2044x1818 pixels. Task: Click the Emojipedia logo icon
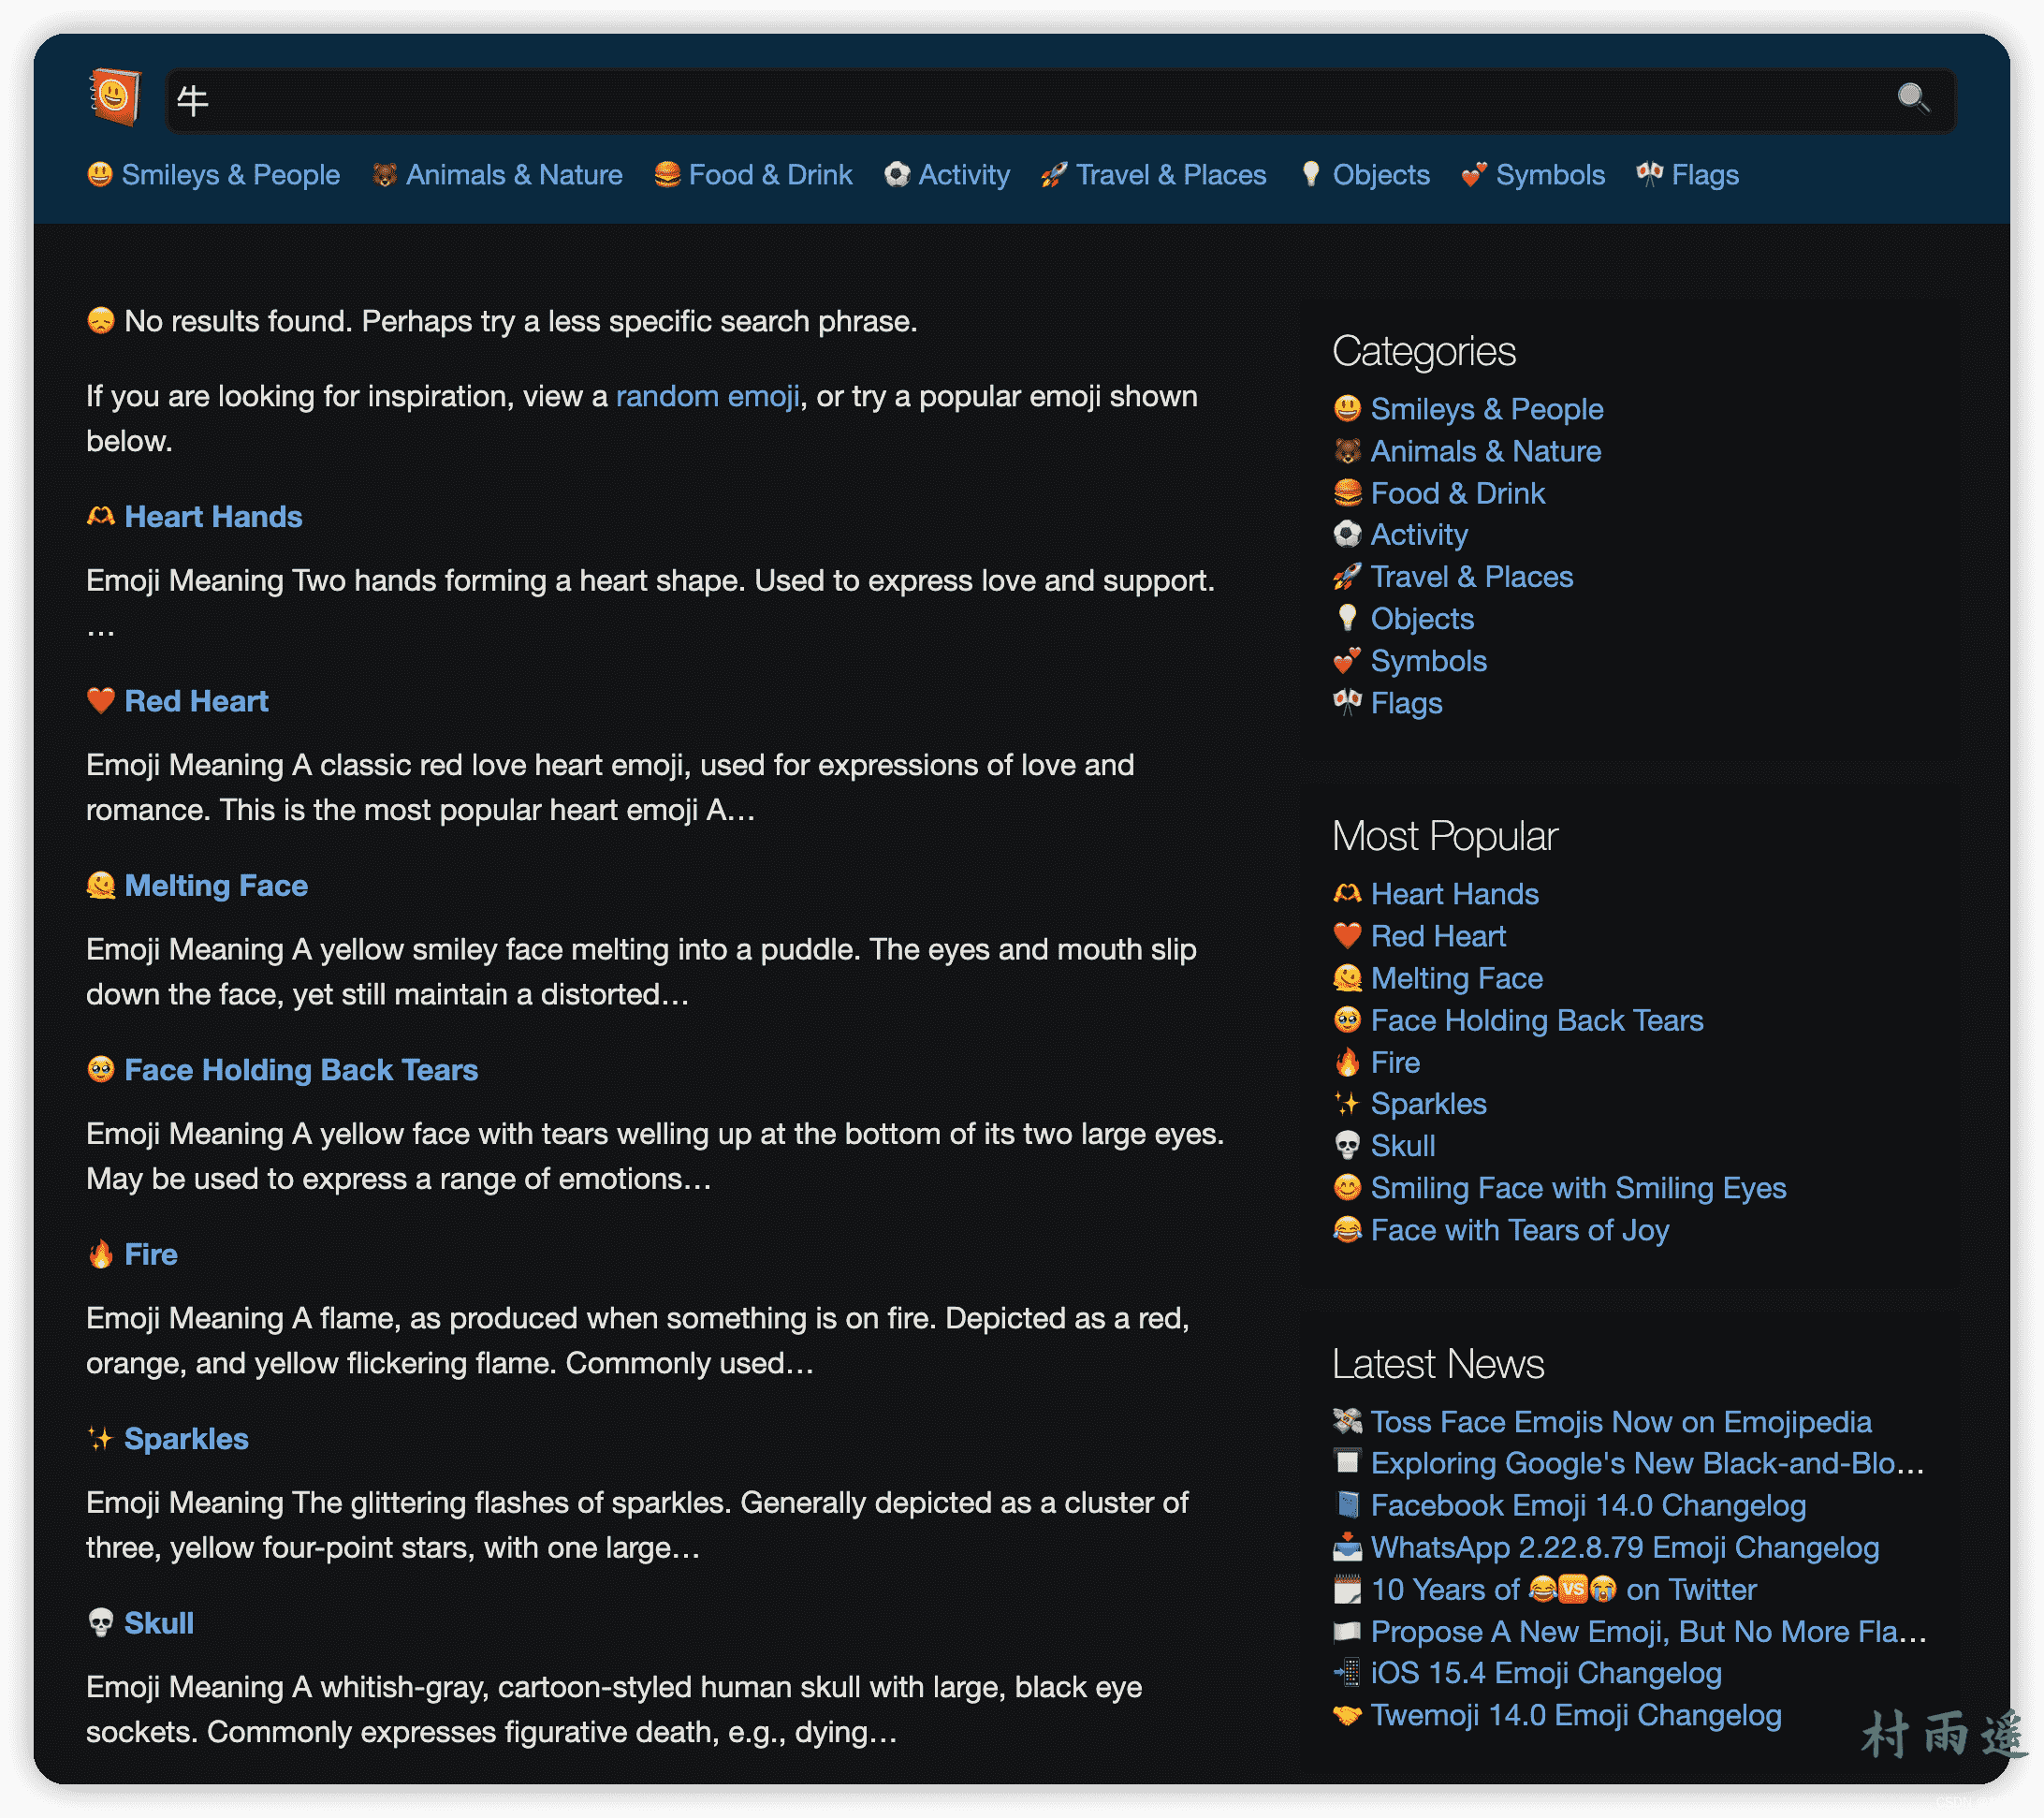coord(114,97)
